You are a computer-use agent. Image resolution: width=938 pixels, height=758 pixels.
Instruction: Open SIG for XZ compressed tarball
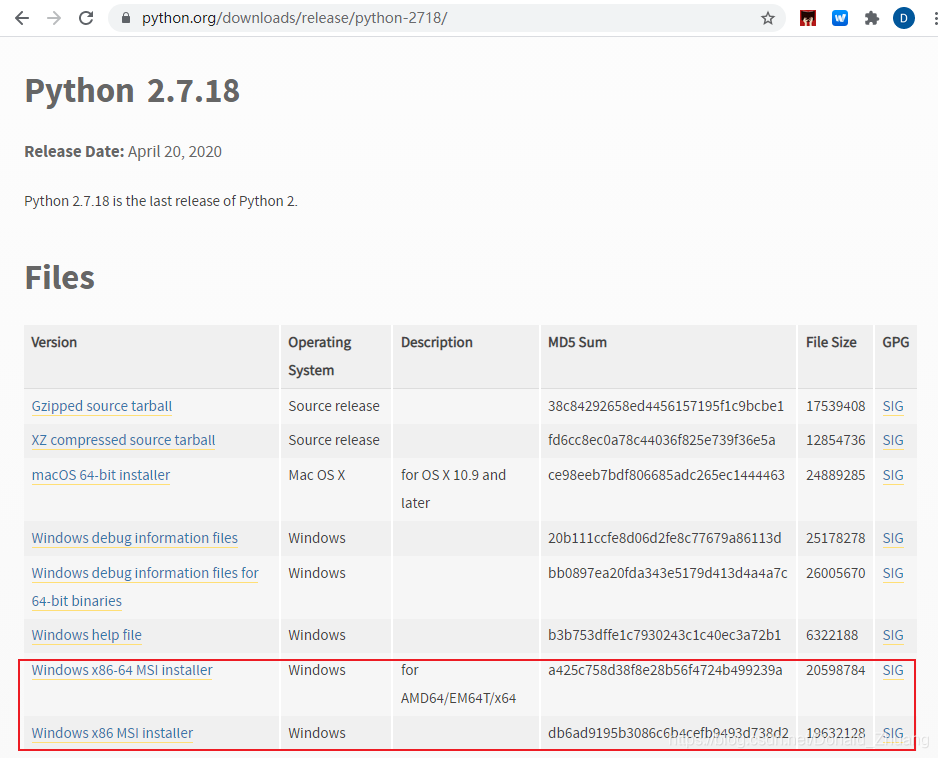coord(893,440)
